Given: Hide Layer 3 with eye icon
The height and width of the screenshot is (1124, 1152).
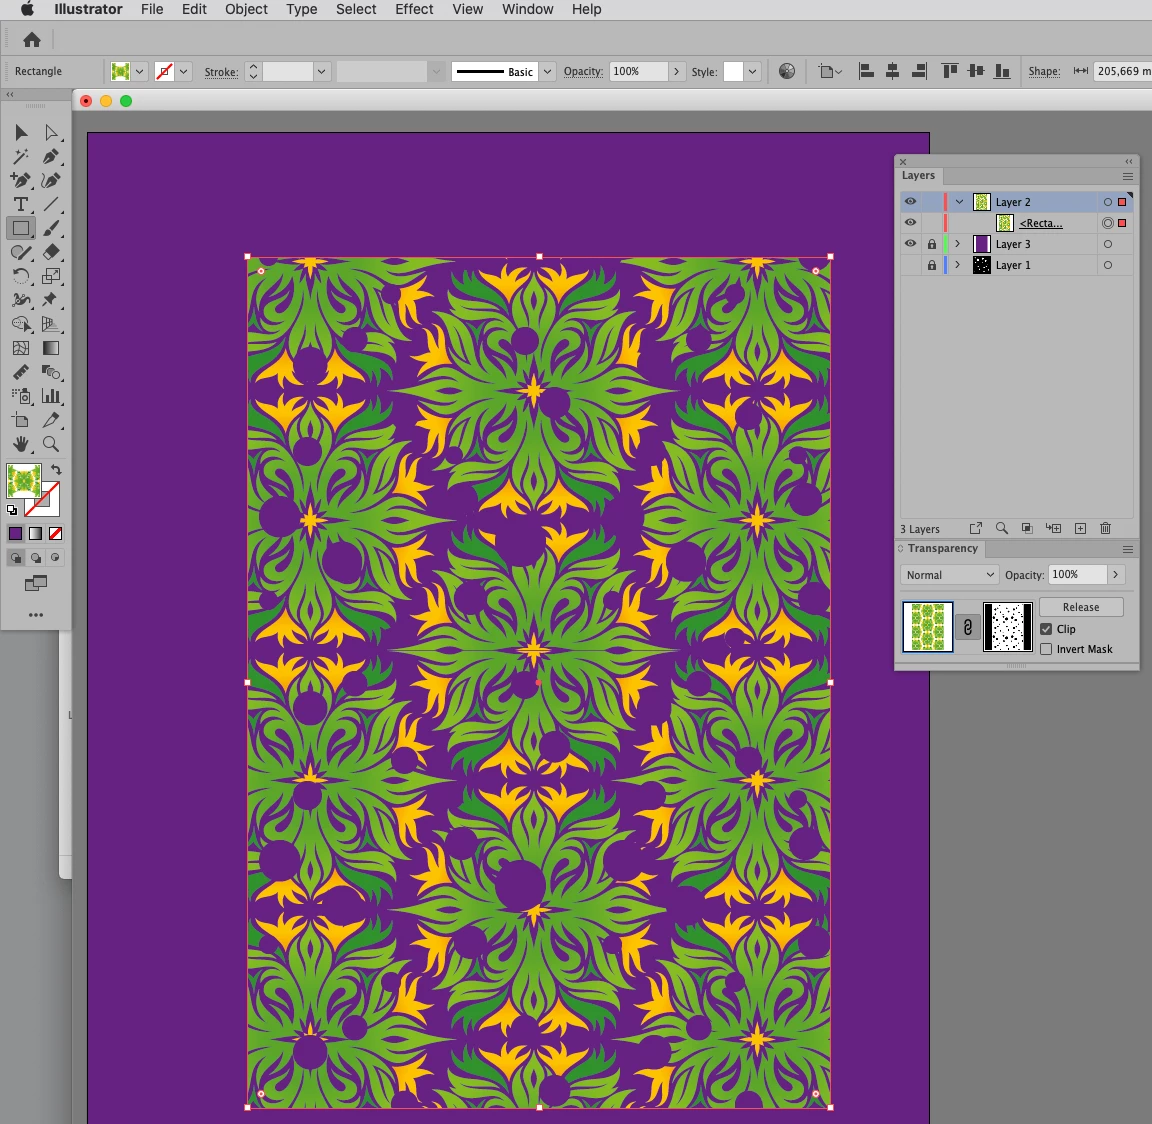Looking at the screenshot, I should [910, 244].
